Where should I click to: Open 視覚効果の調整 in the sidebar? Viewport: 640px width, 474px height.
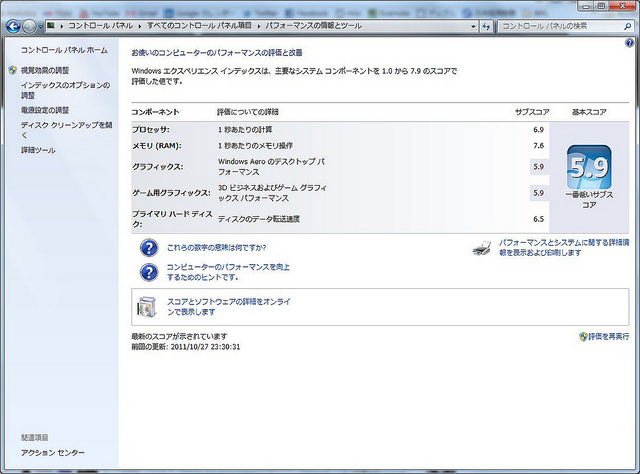[x=45, y=71]
